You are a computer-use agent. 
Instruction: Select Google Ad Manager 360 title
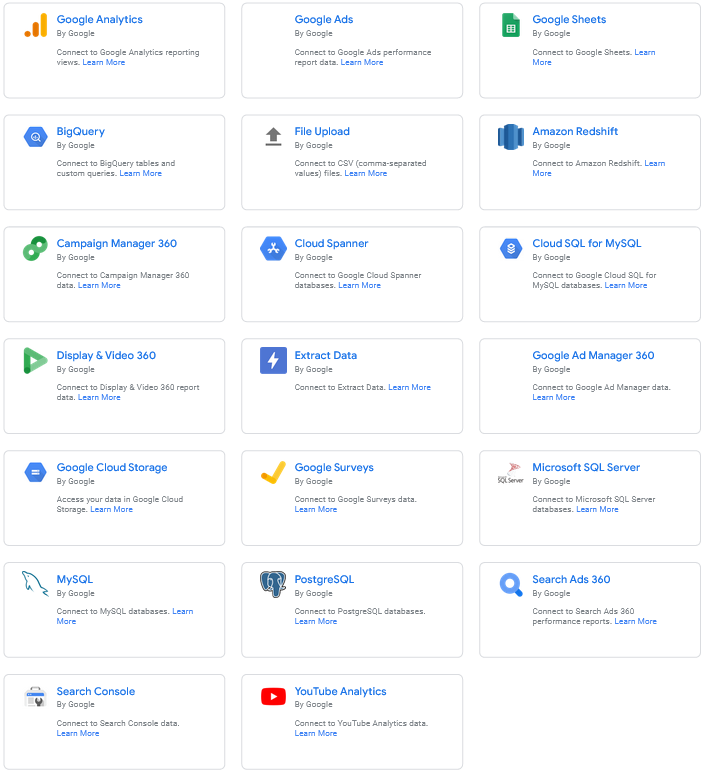593,356
